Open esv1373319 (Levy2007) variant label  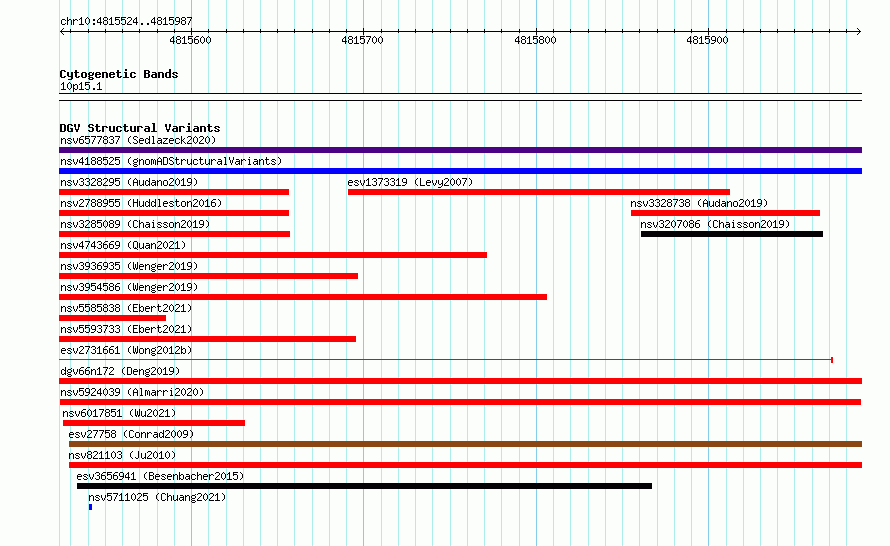(410, 182)
